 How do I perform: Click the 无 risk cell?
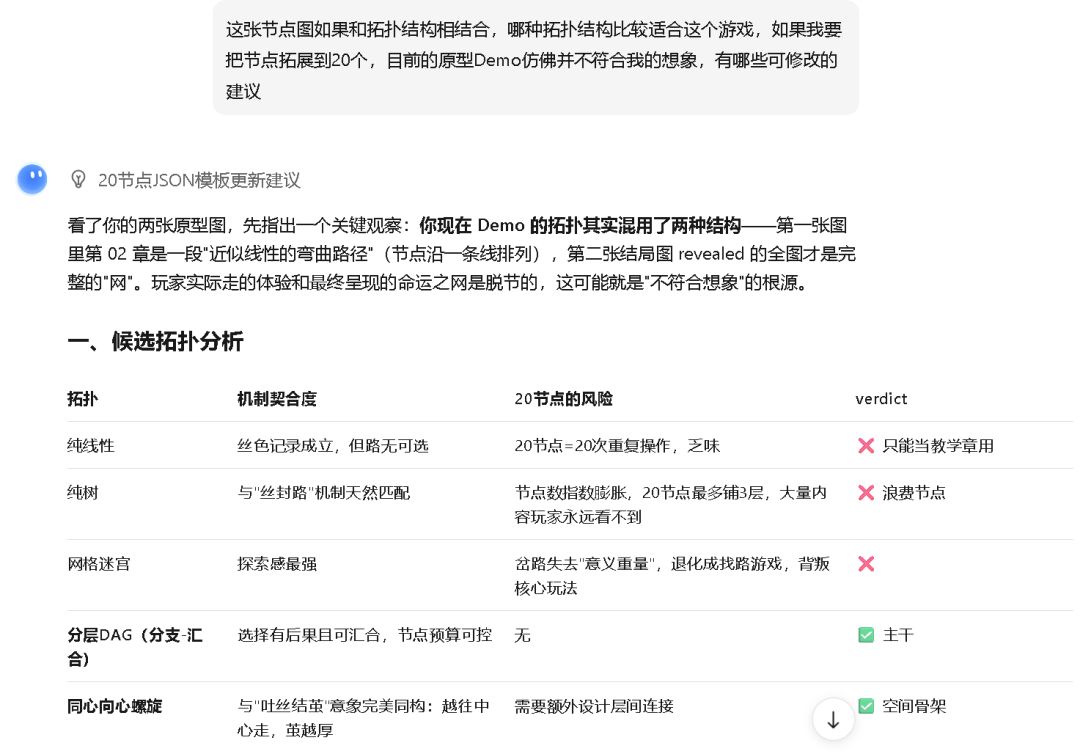coord(523,635)
